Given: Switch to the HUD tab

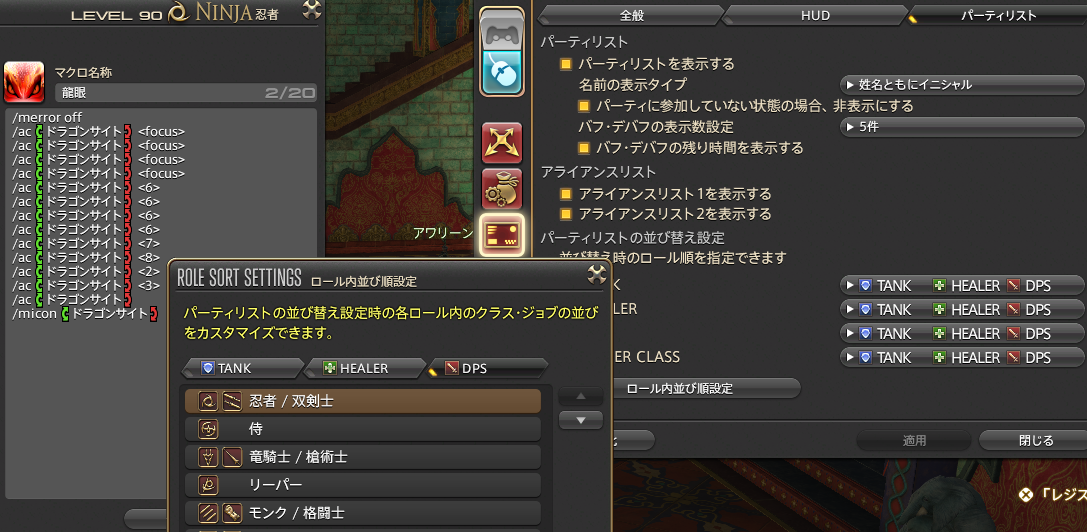Looking at the screenshot, I should coord(815,15).
